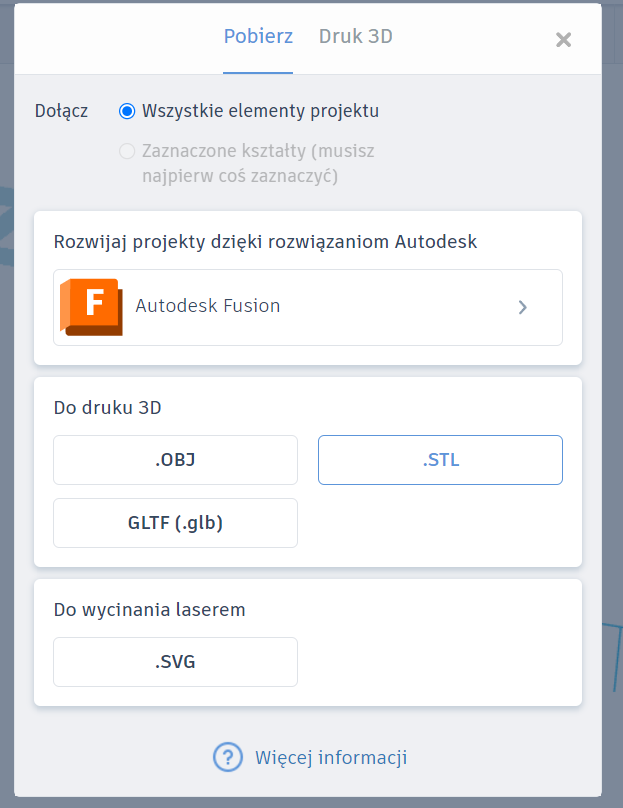Click the Rozwijaj projekty dzięki rozwiązaniom Autodesk heading
The width and height of the screenshot is (623, 808).
click(x=265, y=242)
